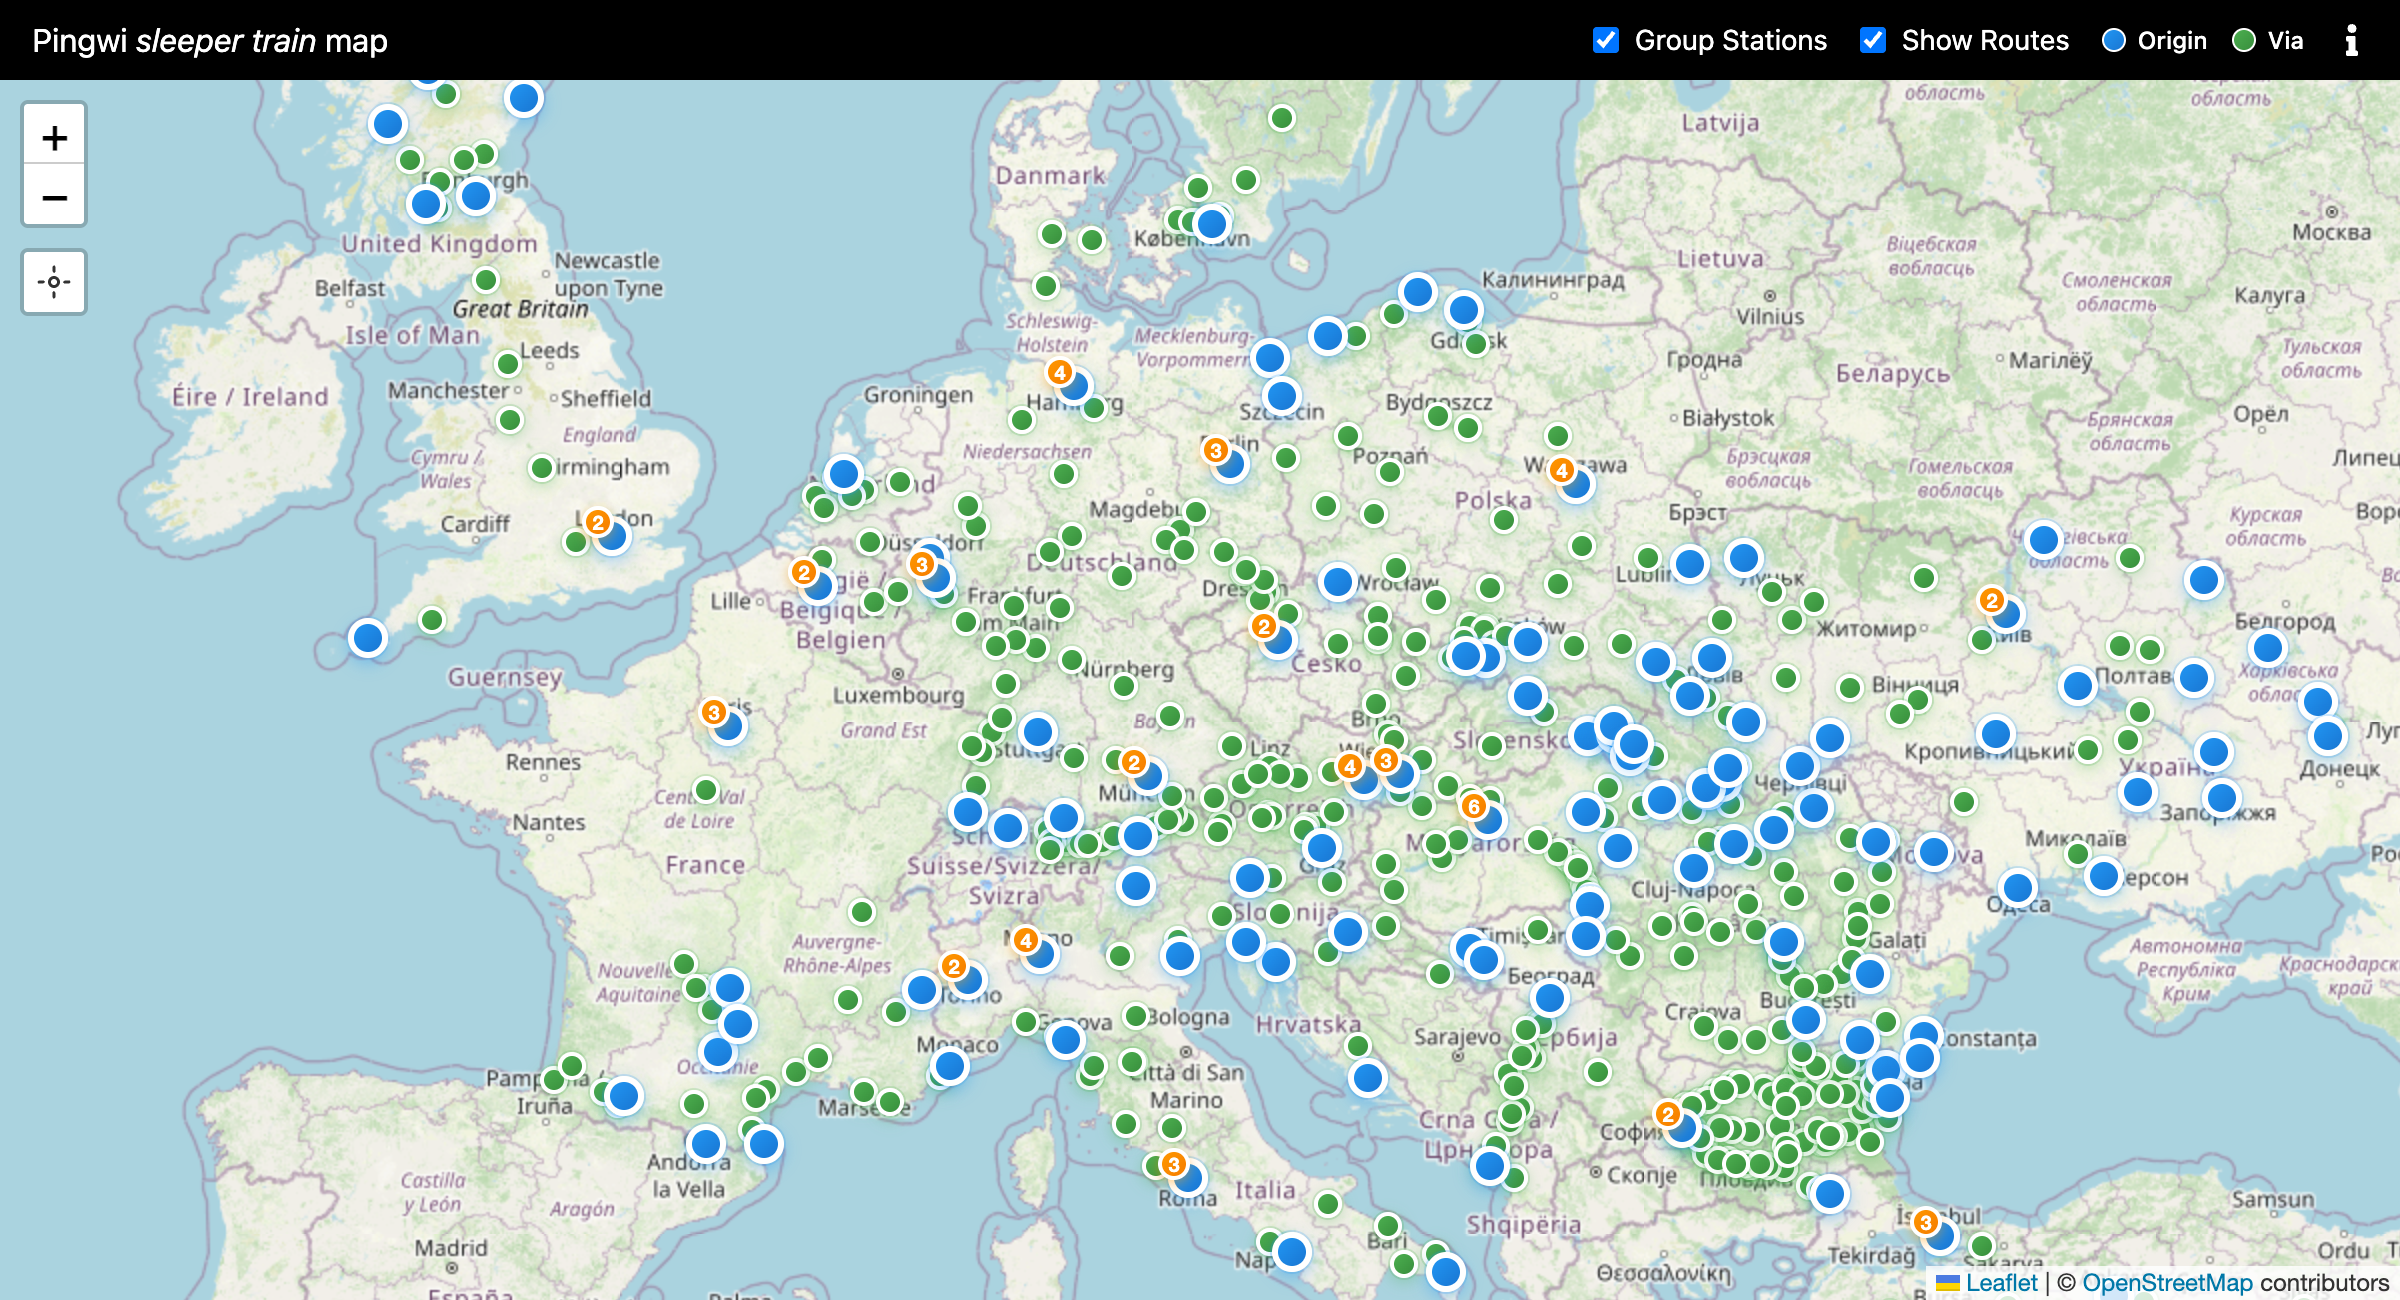2400x1300 pixels.
Task: Expand the 3-station cluster near Paris
Action: [x=713, y=712]
